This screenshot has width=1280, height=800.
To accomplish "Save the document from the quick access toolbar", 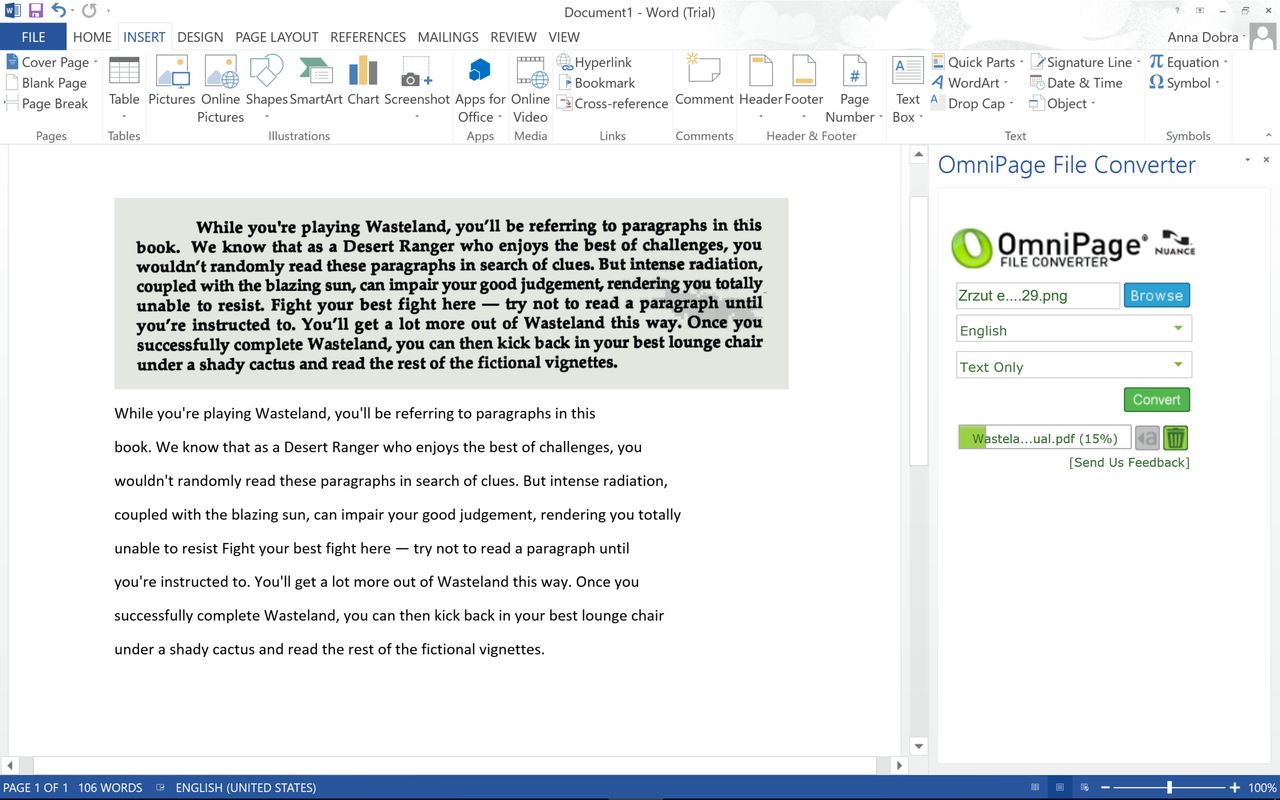I will (x=36, y=11).
